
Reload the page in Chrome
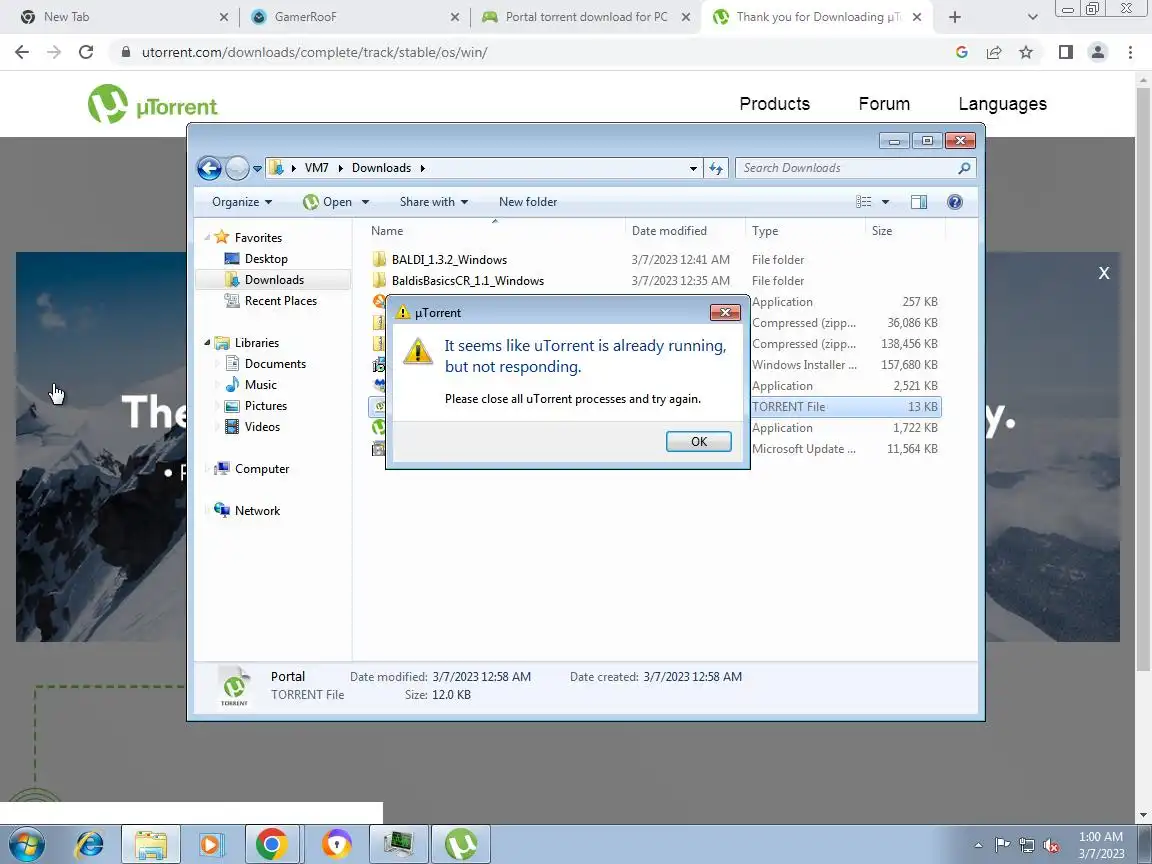click(86, 52)
